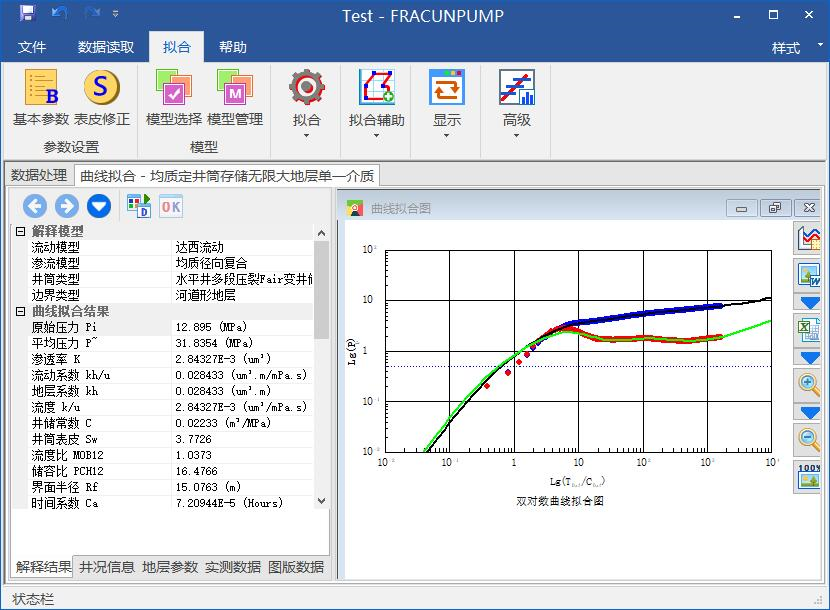Viewport: 830px width, 610px height.
Task: Open the 帮助 ribbon tab
Action: [233, 47]
